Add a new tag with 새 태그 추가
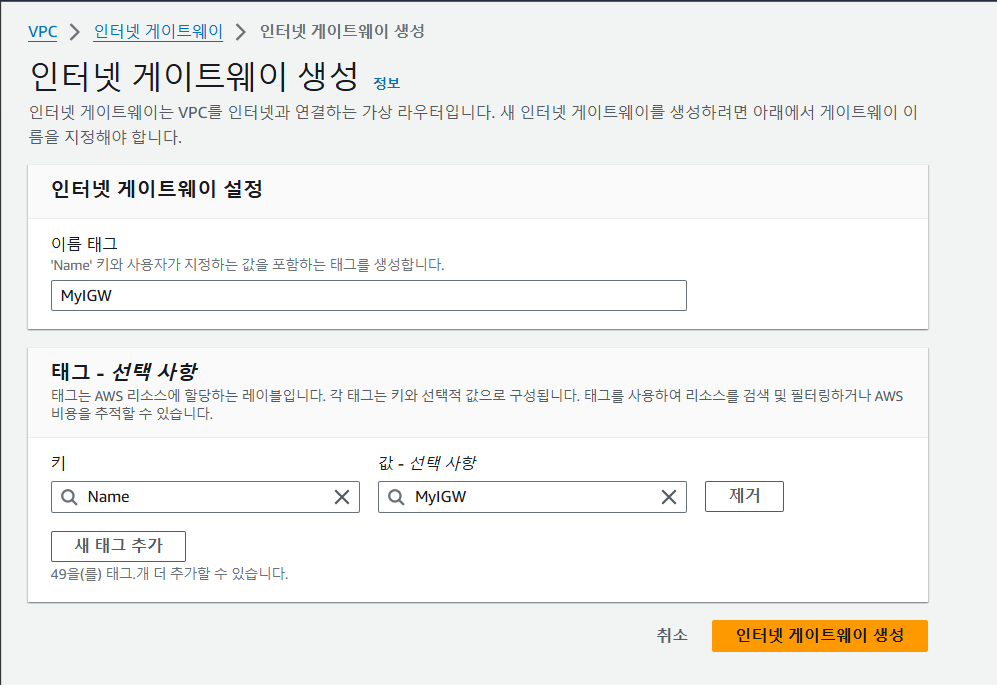997x685 pixels. pyautogui.click(x=118, y=546)
